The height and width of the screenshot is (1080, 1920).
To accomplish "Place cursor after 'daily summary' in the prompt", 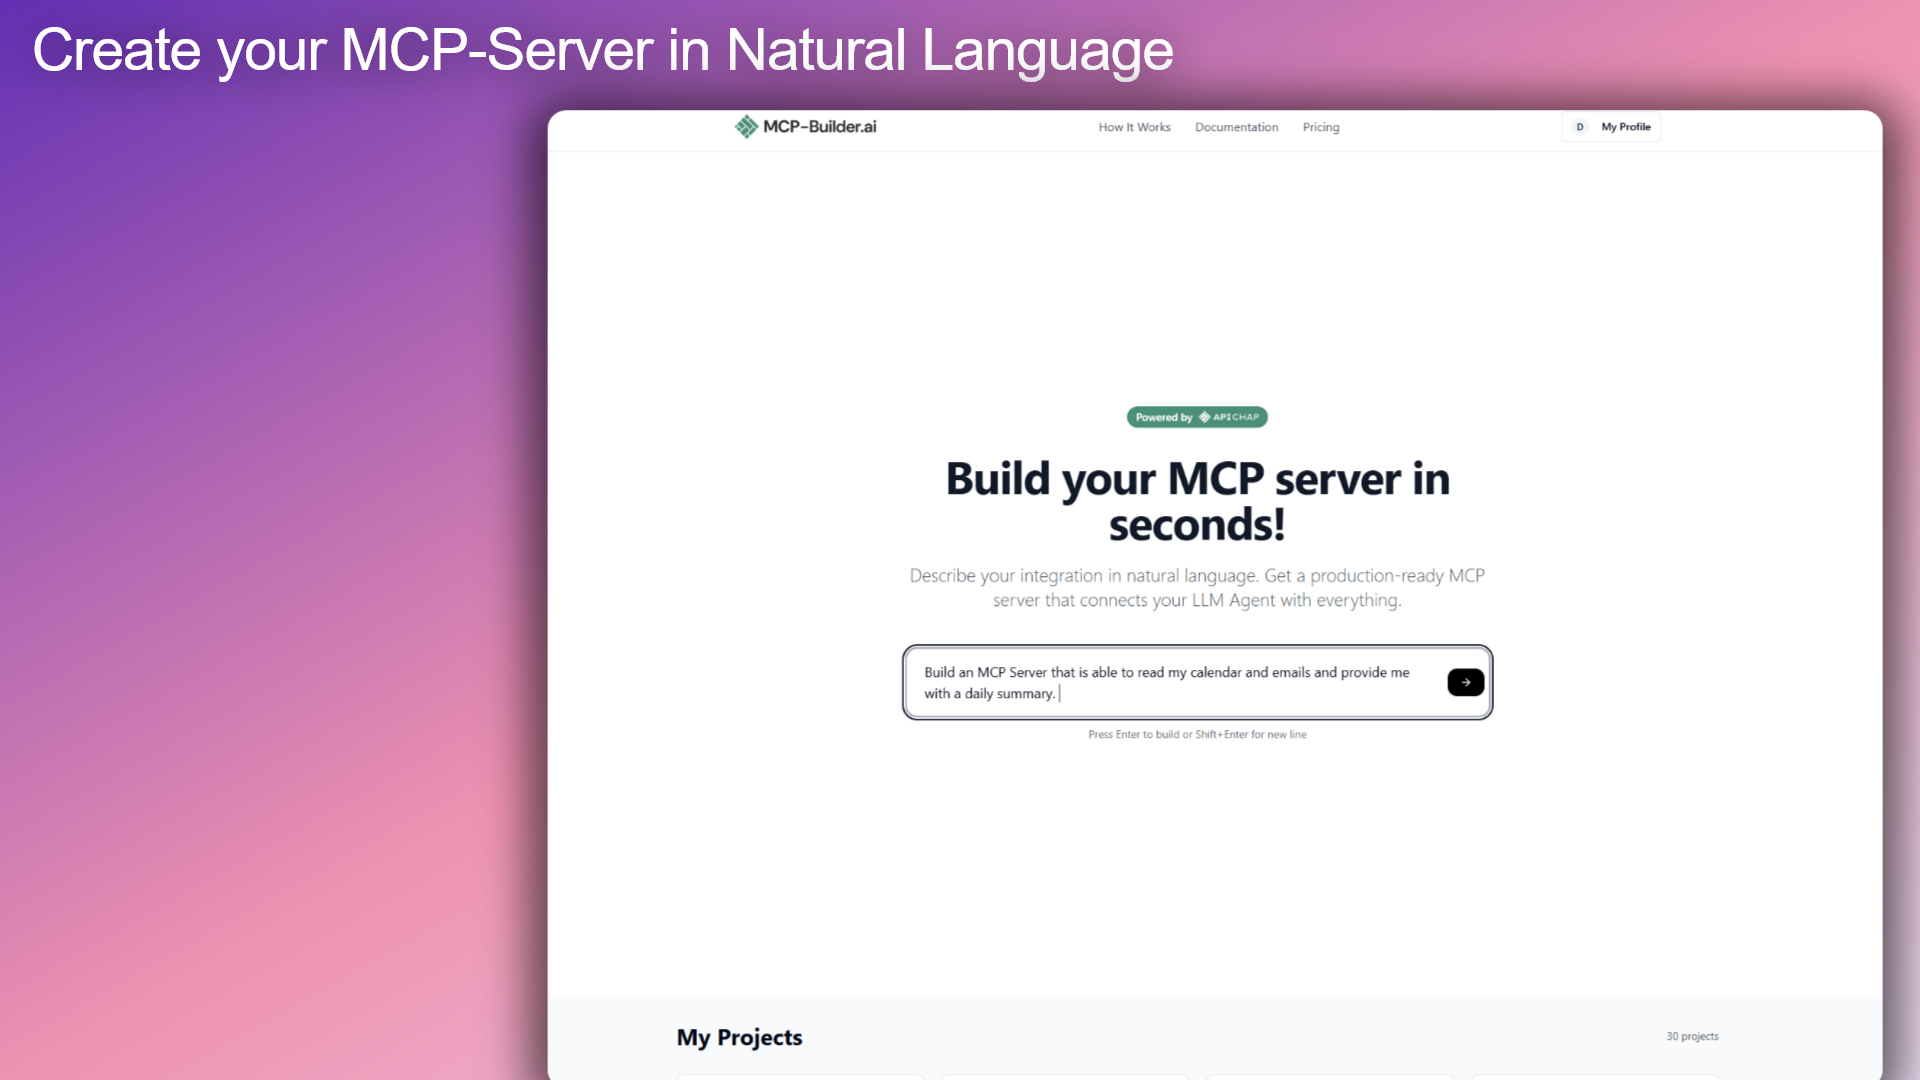I will click(x=1060, y=693).
